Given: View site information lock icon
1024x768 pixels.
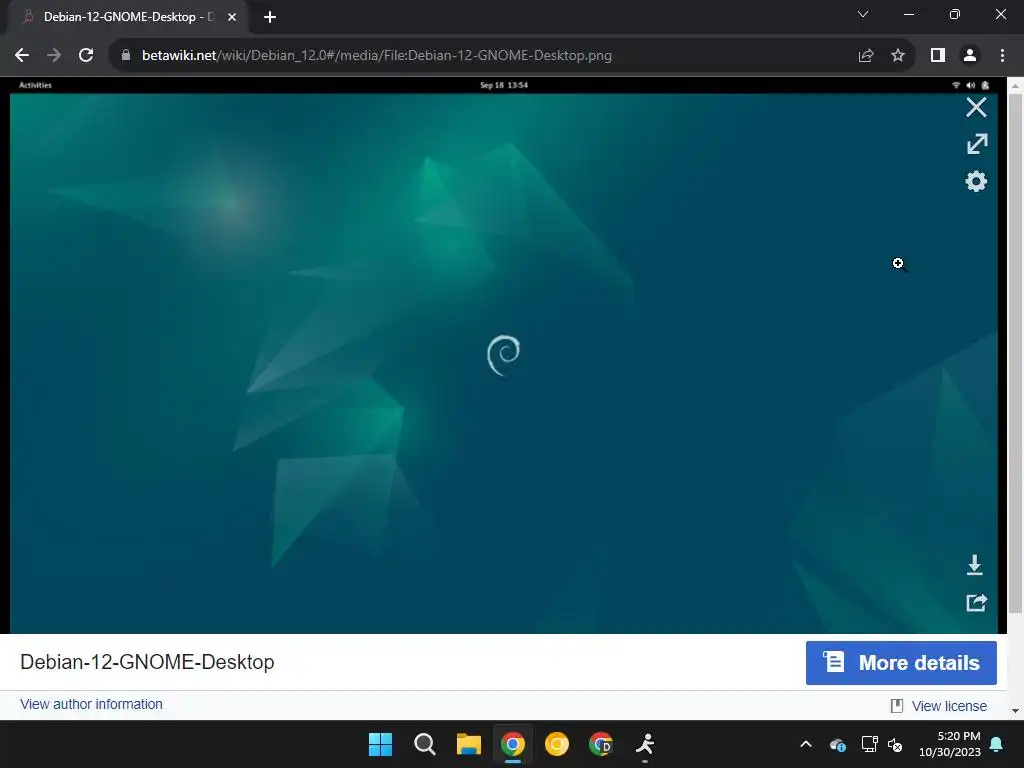Looking at the screenshot, I should pos(125,55).
